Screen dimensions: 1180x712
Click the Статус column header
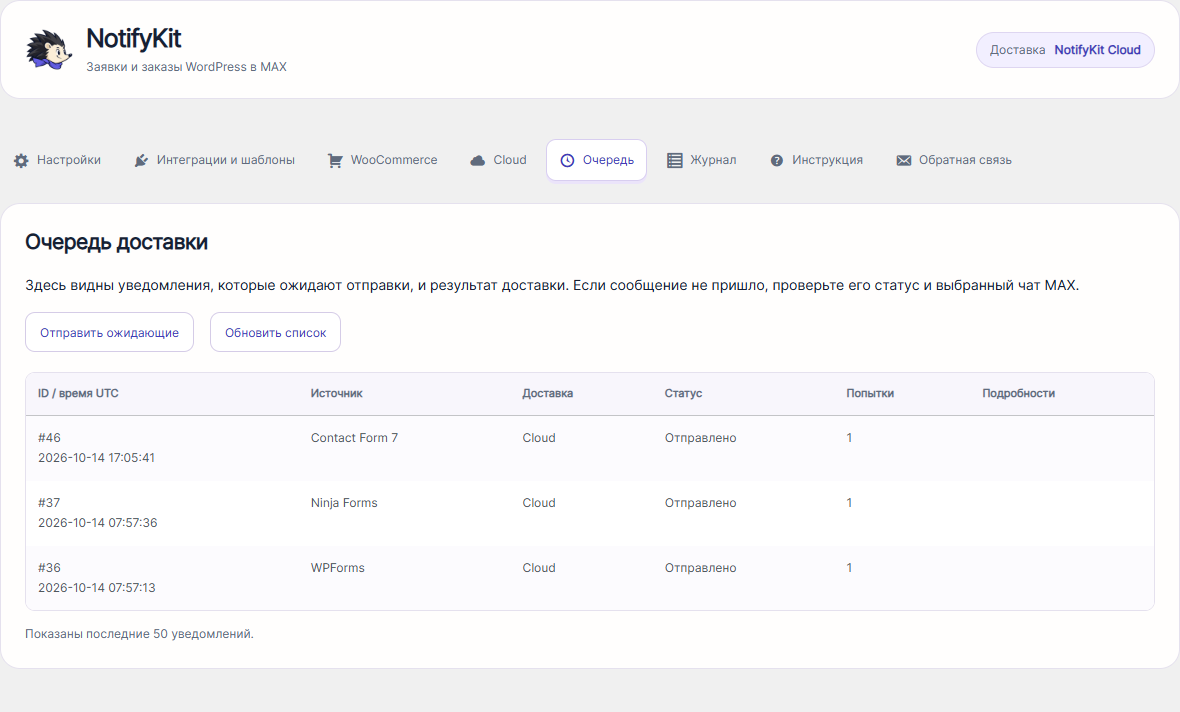click(x=683, y=393)
